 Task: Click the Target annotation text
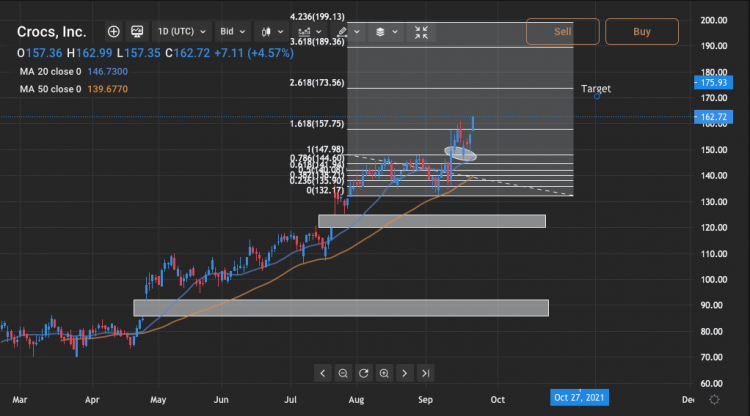click(x=596, y=88)
